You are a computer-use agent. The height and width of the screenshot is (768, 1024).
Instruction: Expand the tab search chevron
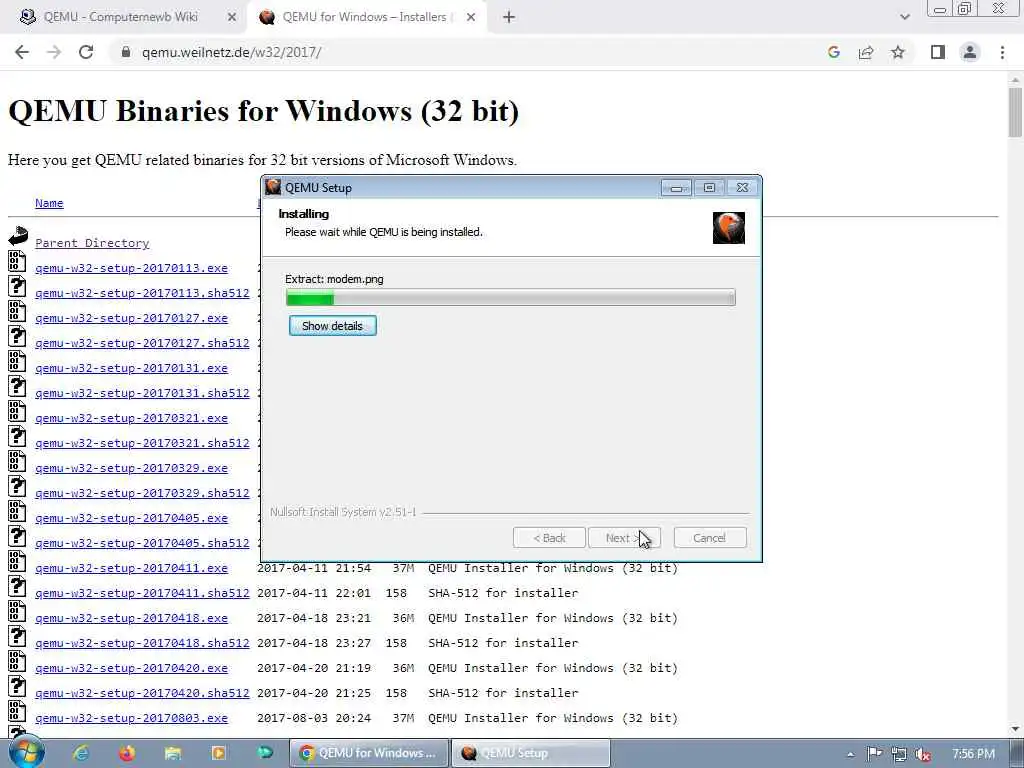click(x=904, y=17)
